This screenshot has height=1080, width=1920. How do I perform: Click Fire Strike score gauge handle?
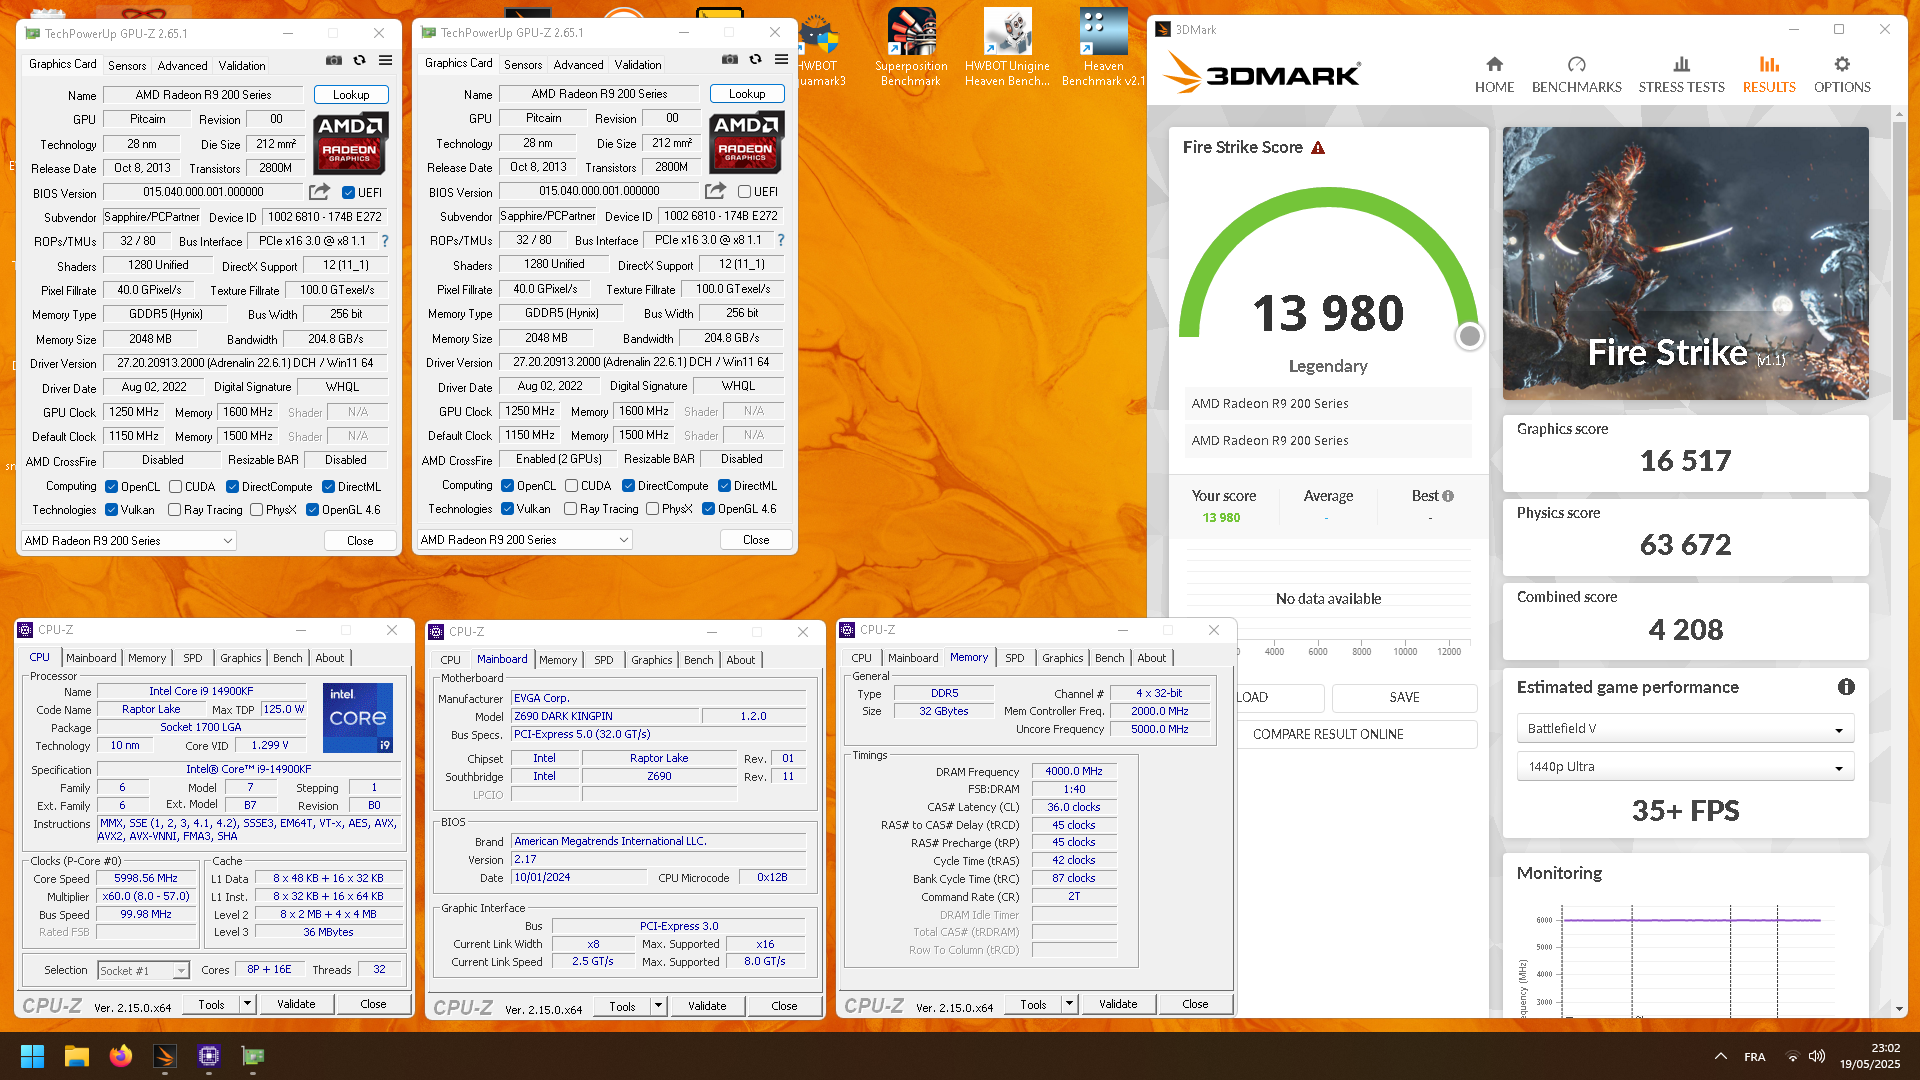(x=1469, y=337)
